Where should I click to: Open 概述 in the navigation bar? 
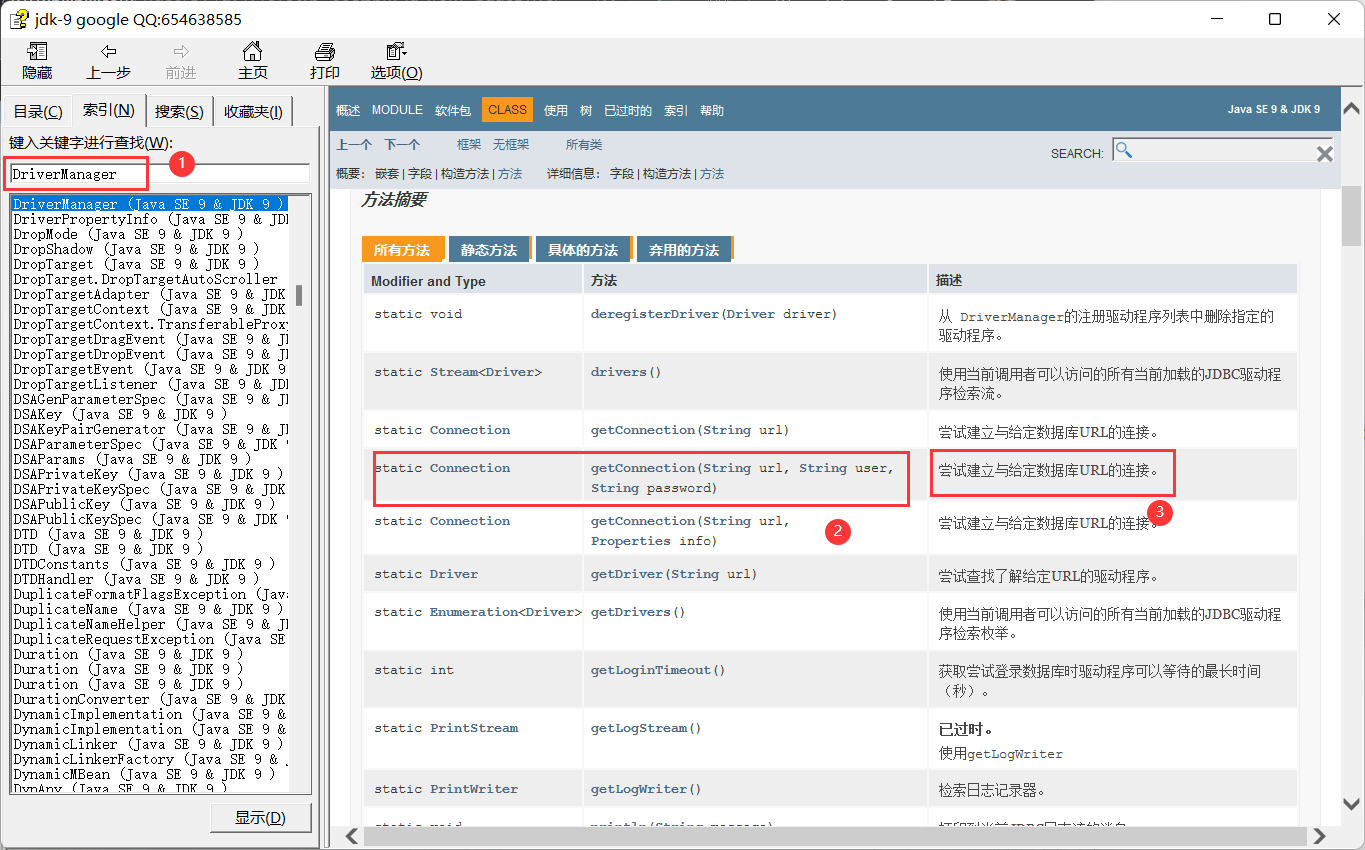pos(348,110)
